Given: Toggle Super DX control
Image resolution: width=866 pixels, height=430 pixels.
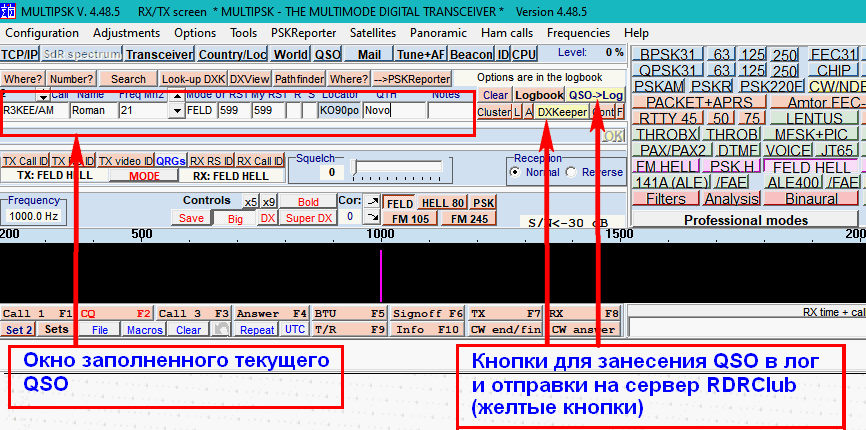Looking at the screenshot, I should [x=308, y=218].
